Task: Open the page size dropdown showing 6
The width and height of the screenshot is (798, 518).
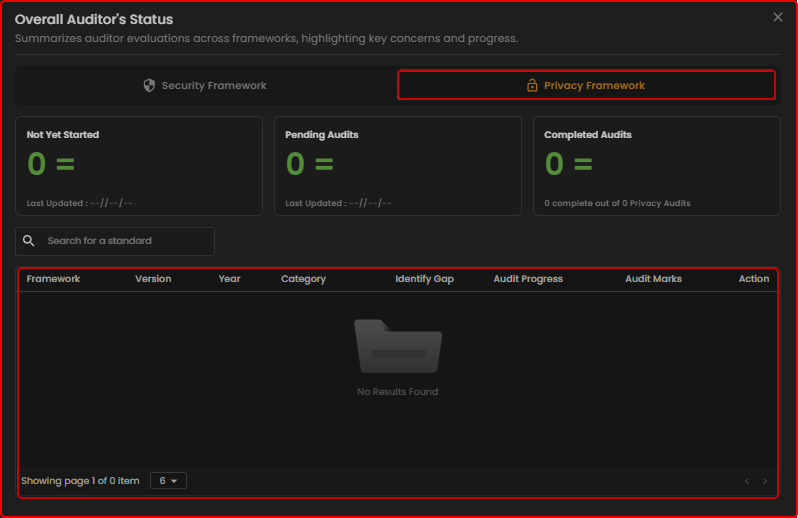Action: pos(168,481)
